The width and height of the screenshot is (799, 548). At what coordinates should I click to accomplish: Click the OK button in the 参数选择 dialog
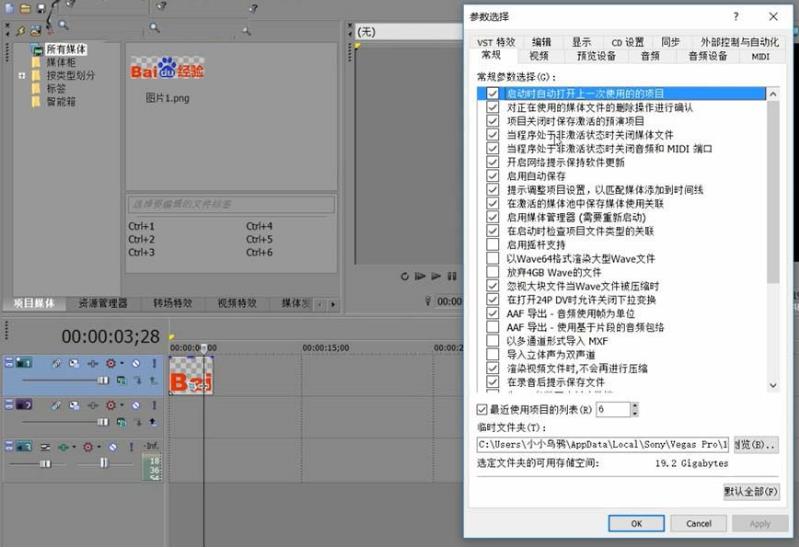click(636, 524)
